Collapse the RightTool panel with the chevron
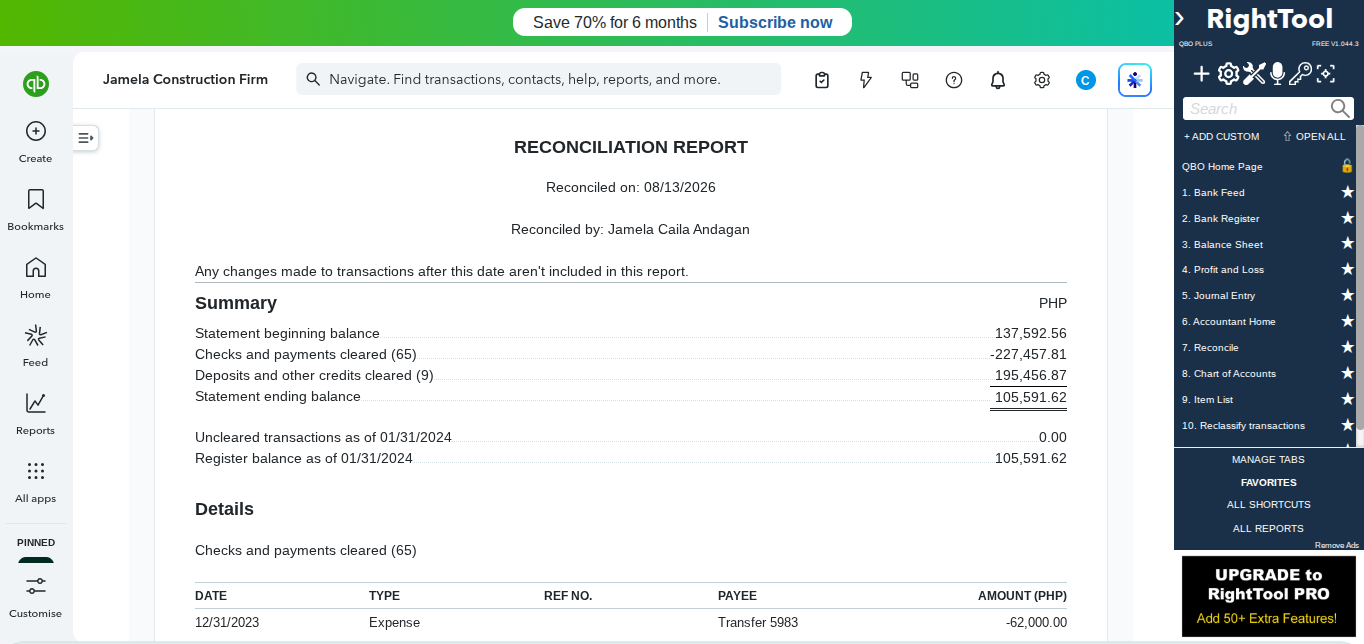The image size is (1364, 644). (1180, 19)
